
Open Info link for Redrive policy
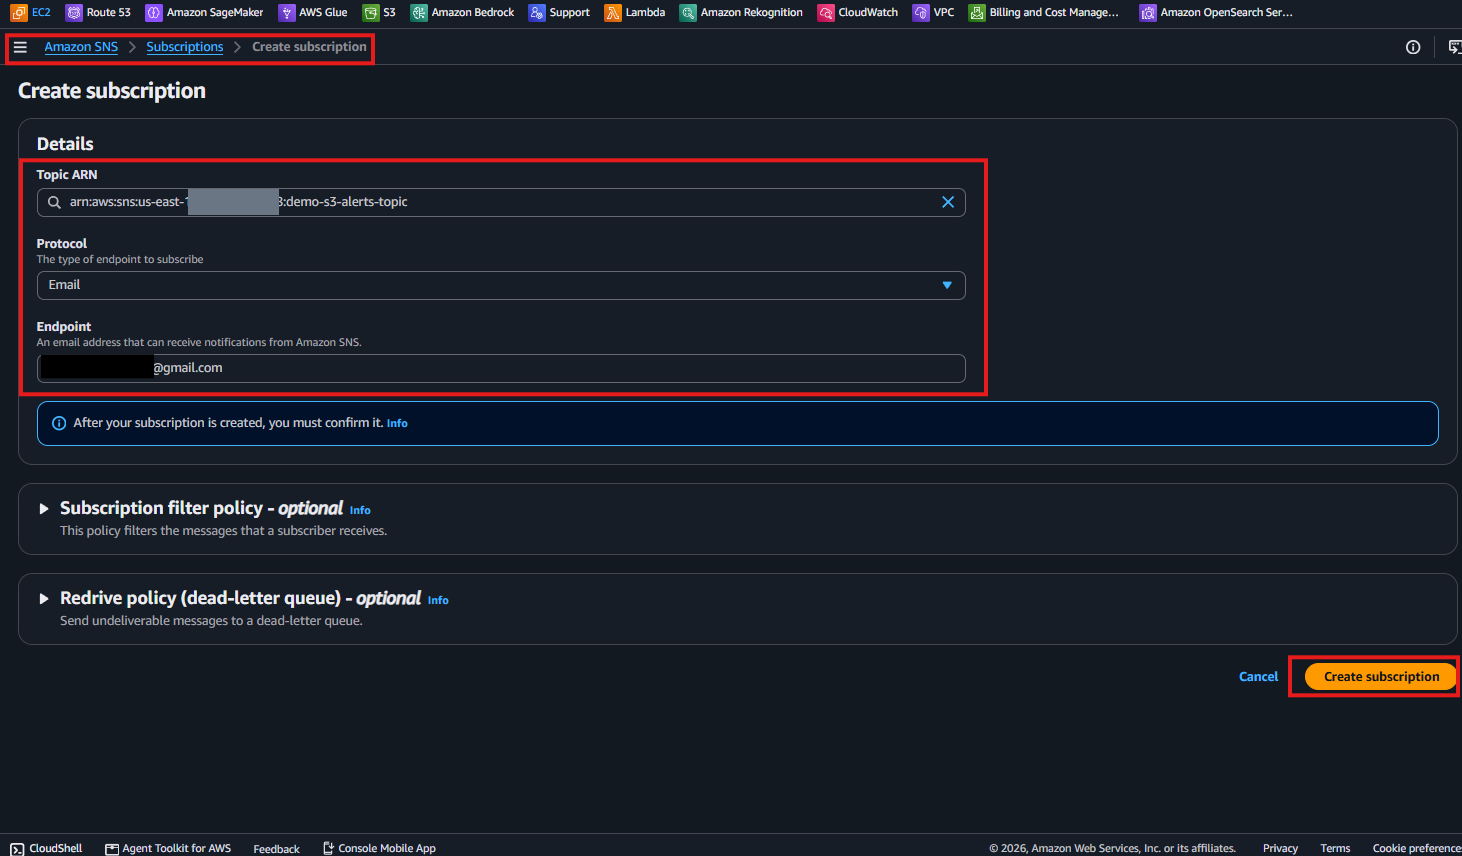(438, 600)
